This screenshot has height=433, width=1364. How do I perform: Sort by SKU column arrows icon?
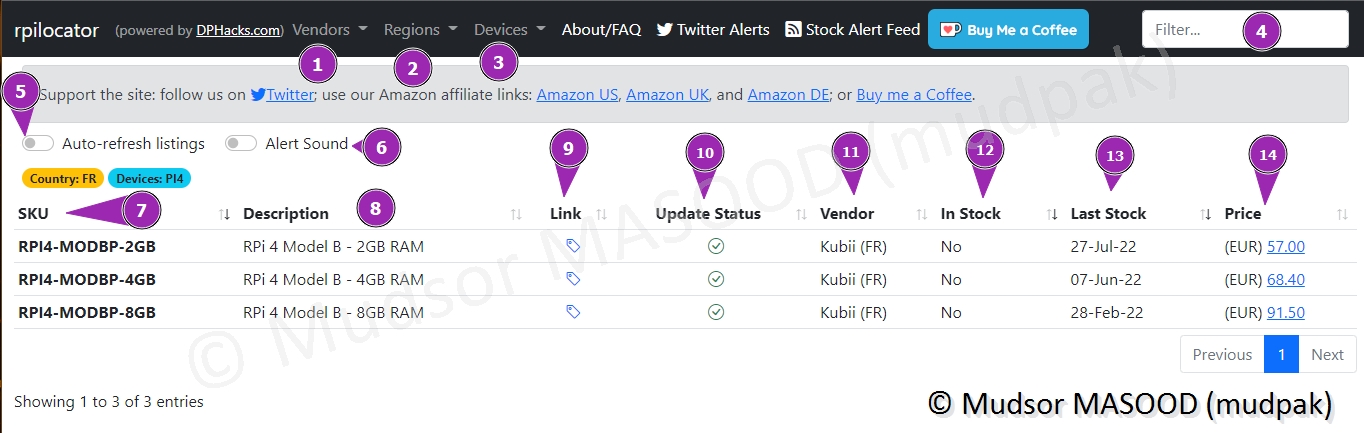[225, 214]
